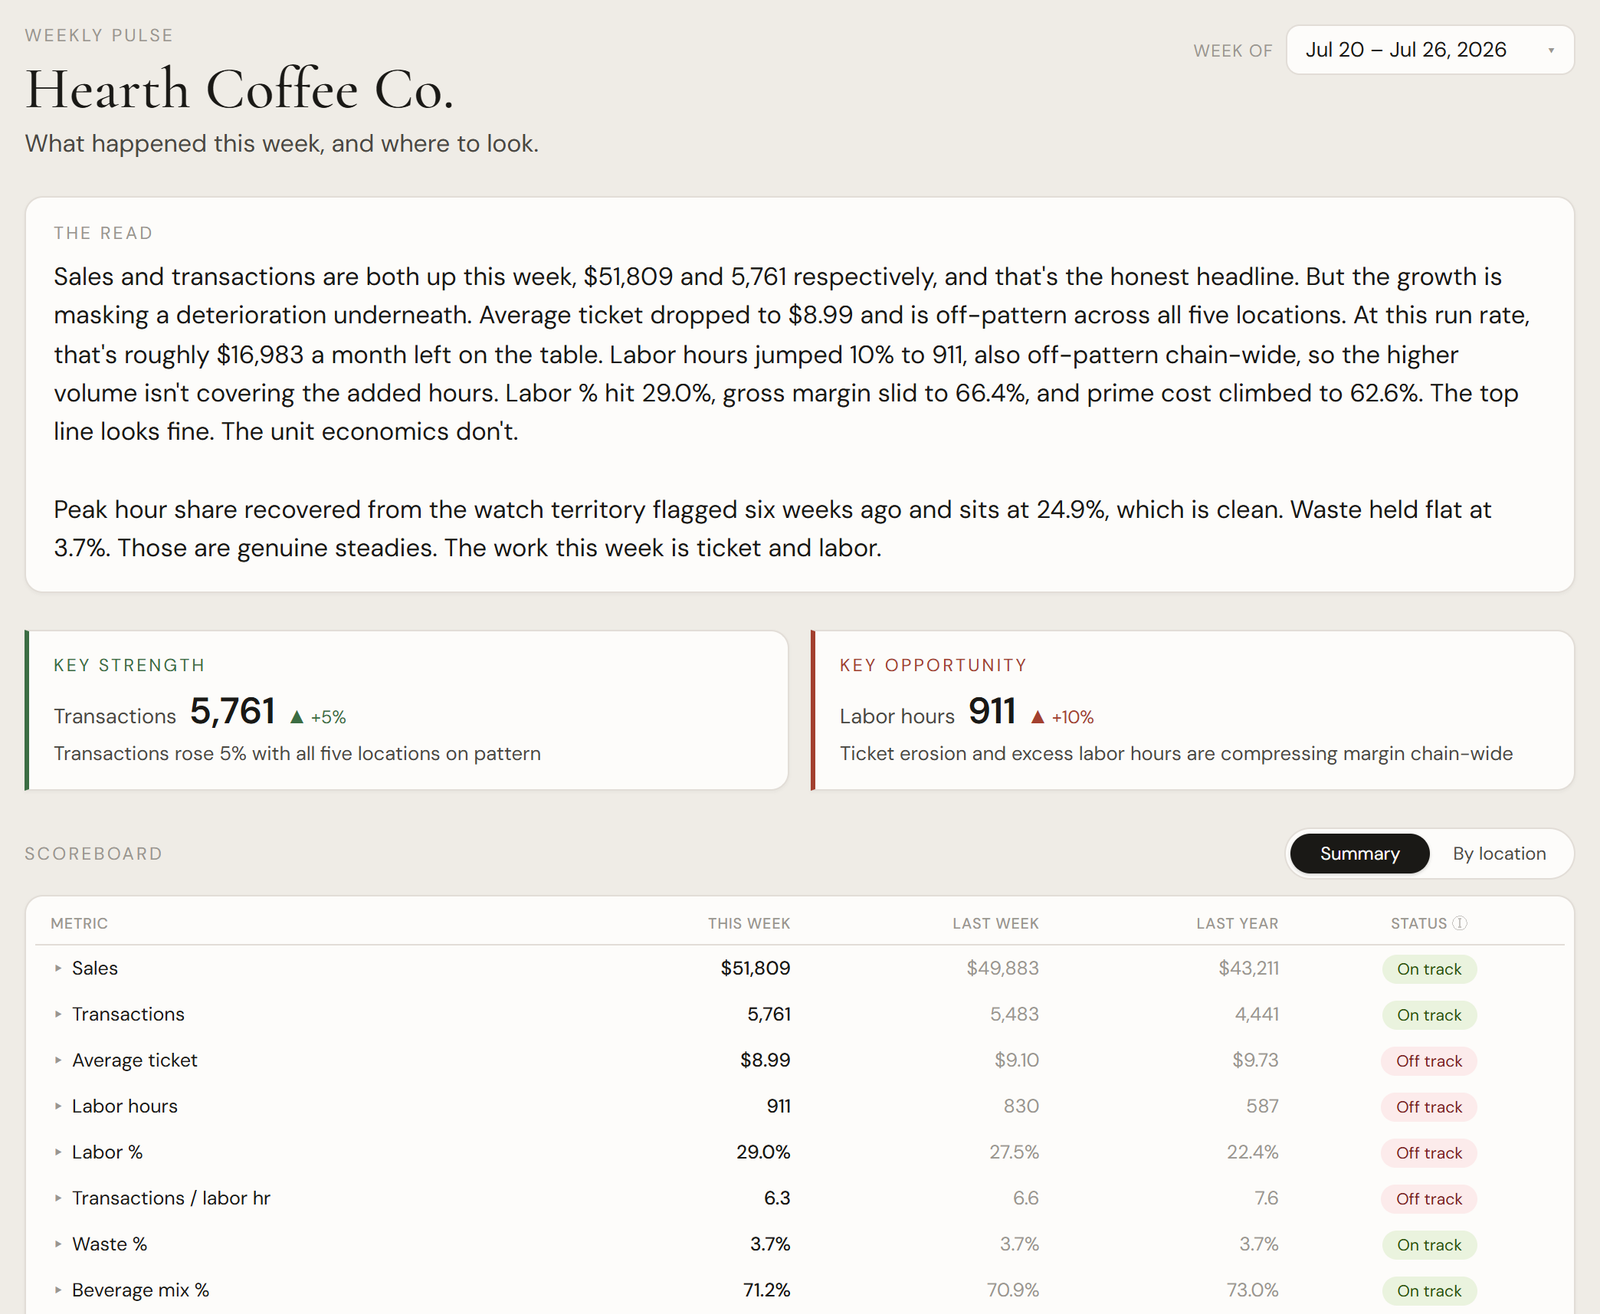Click the Metric column header
This screenshot has width=1600, height=1314.
point(79,923)
